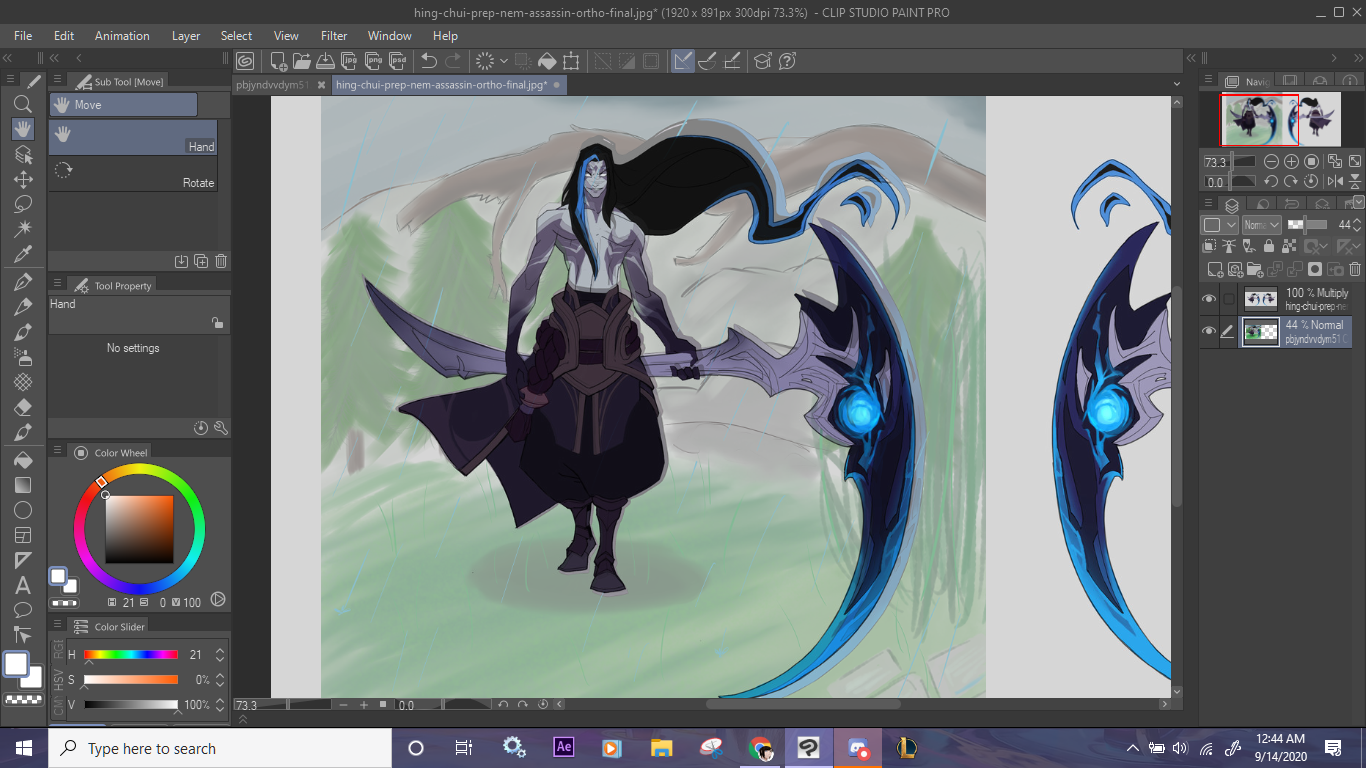Toggle Snap to Ruler in command bar

click(683, 61)
